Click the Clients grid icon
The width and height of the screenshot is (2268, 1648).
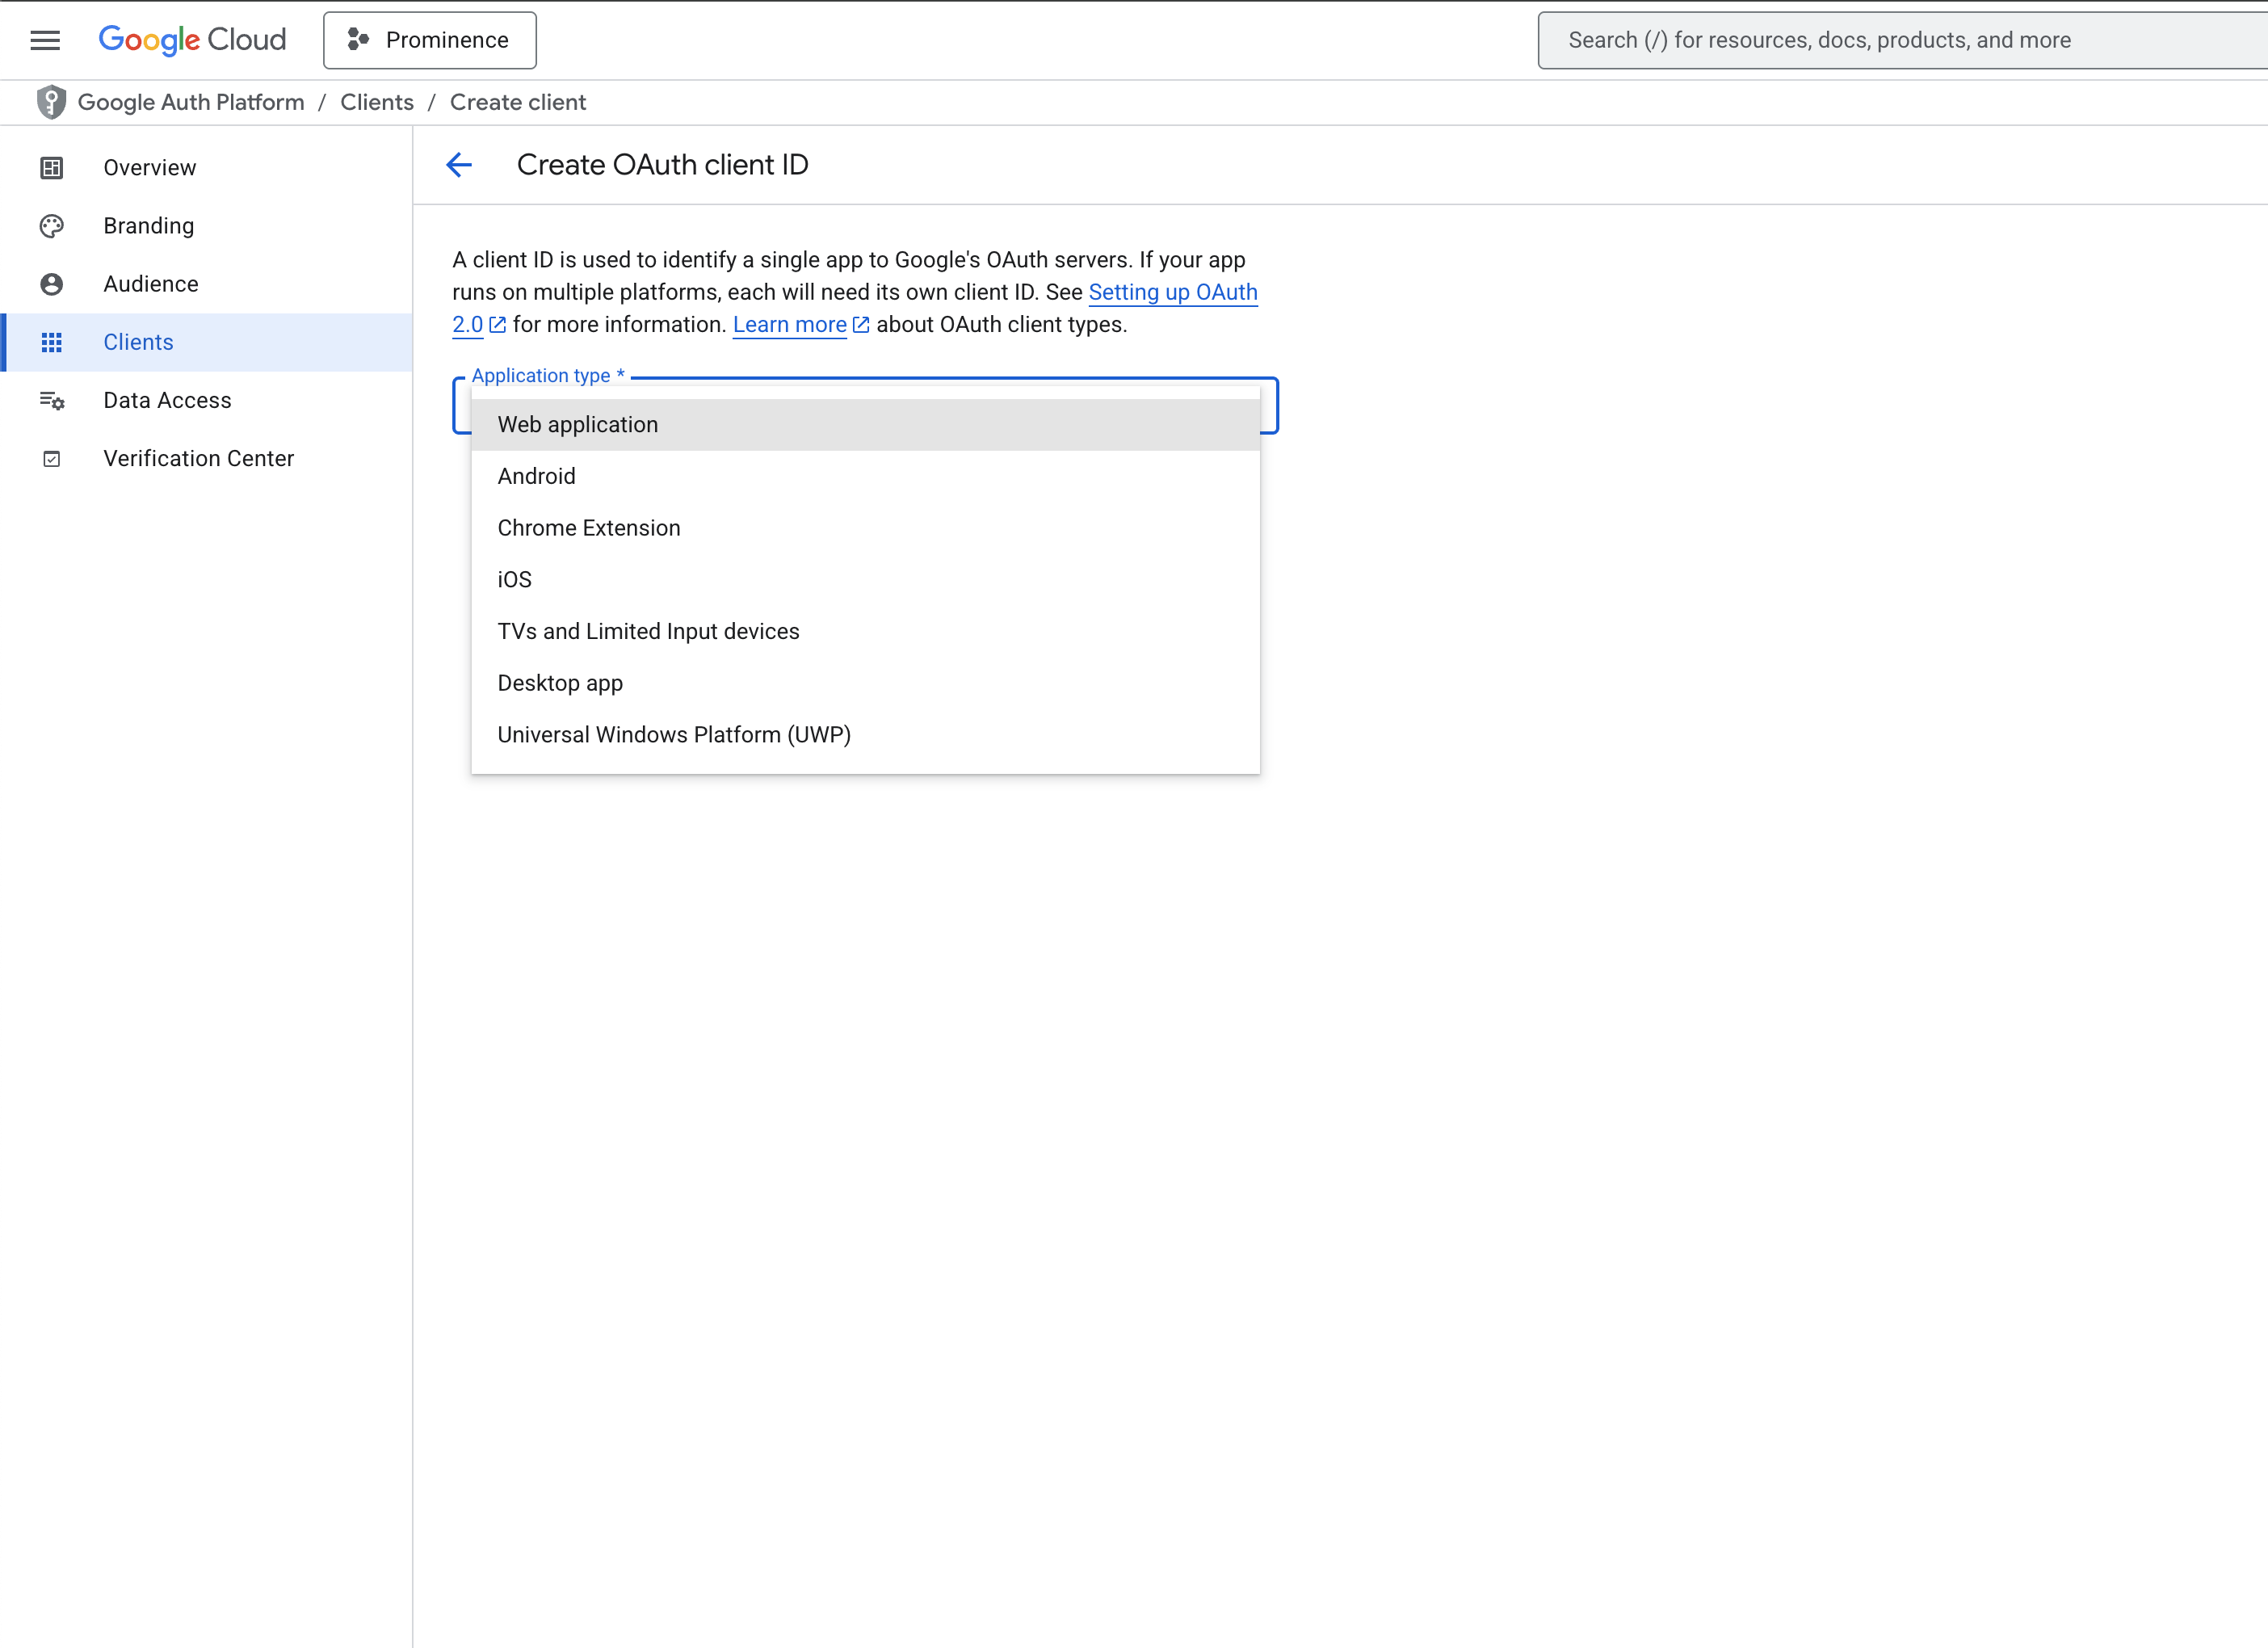(52, 342)
